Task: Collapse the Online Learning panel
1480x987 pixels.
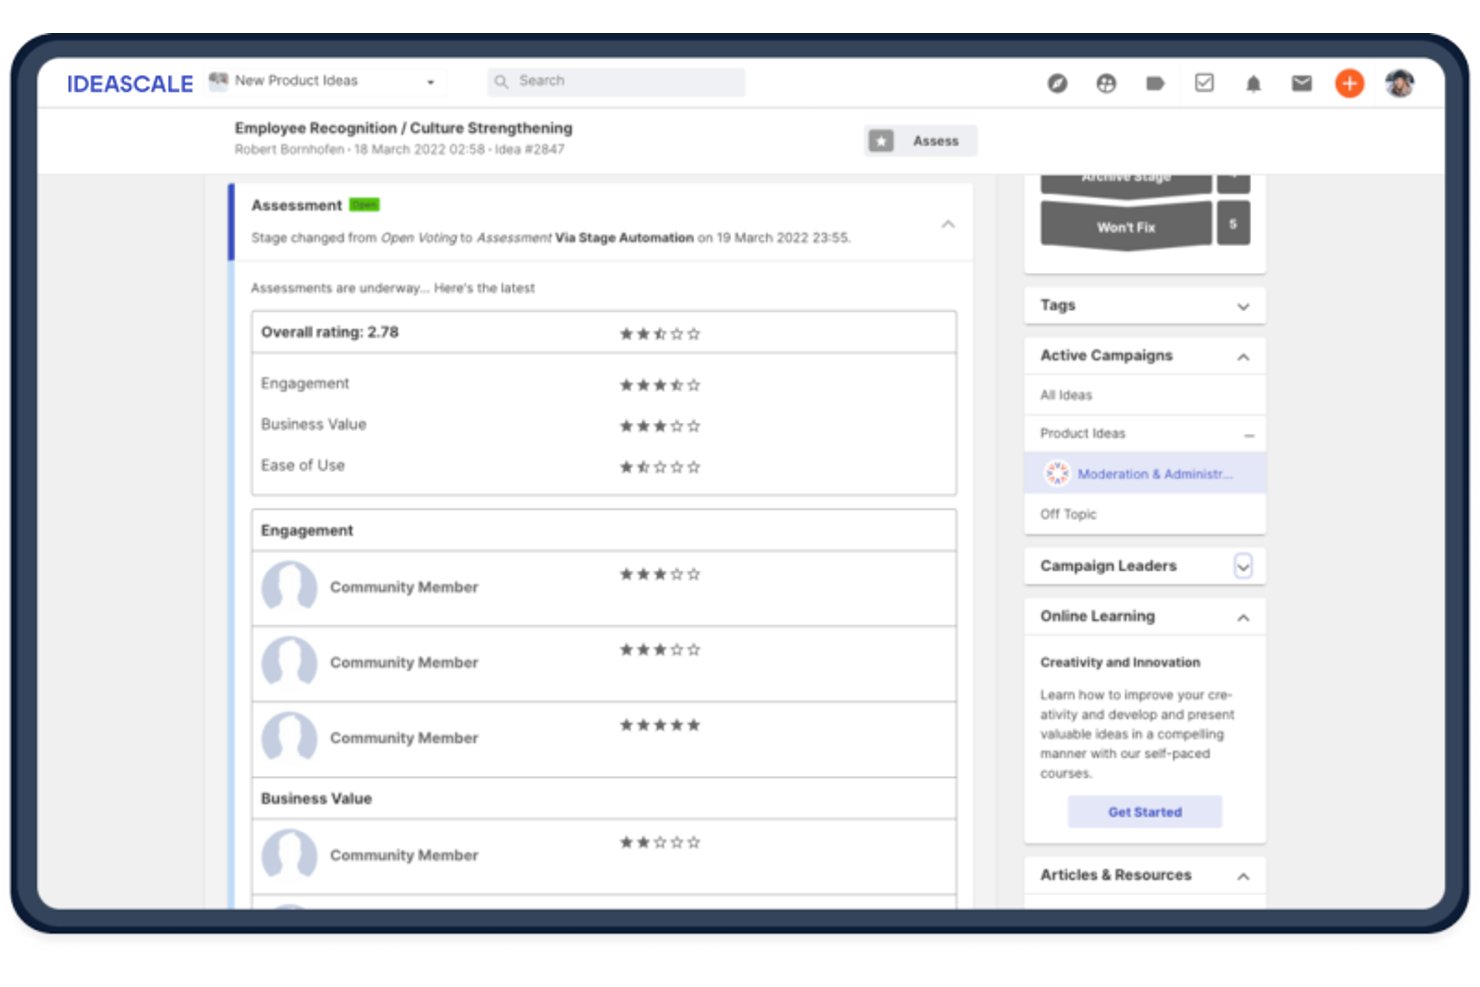Action: click(1243, 617)
